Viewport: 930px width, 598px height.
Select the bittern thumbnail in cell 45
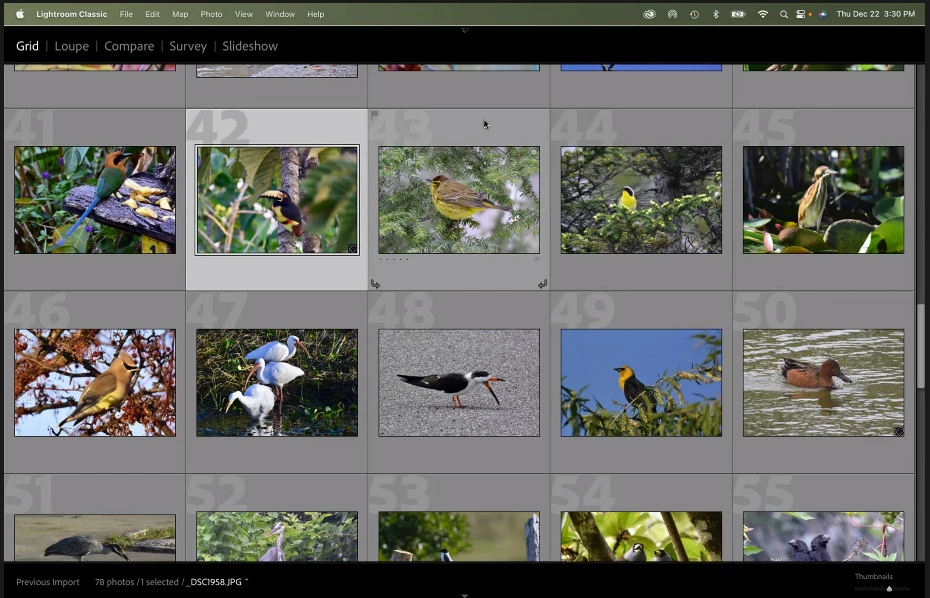(823, 200)
